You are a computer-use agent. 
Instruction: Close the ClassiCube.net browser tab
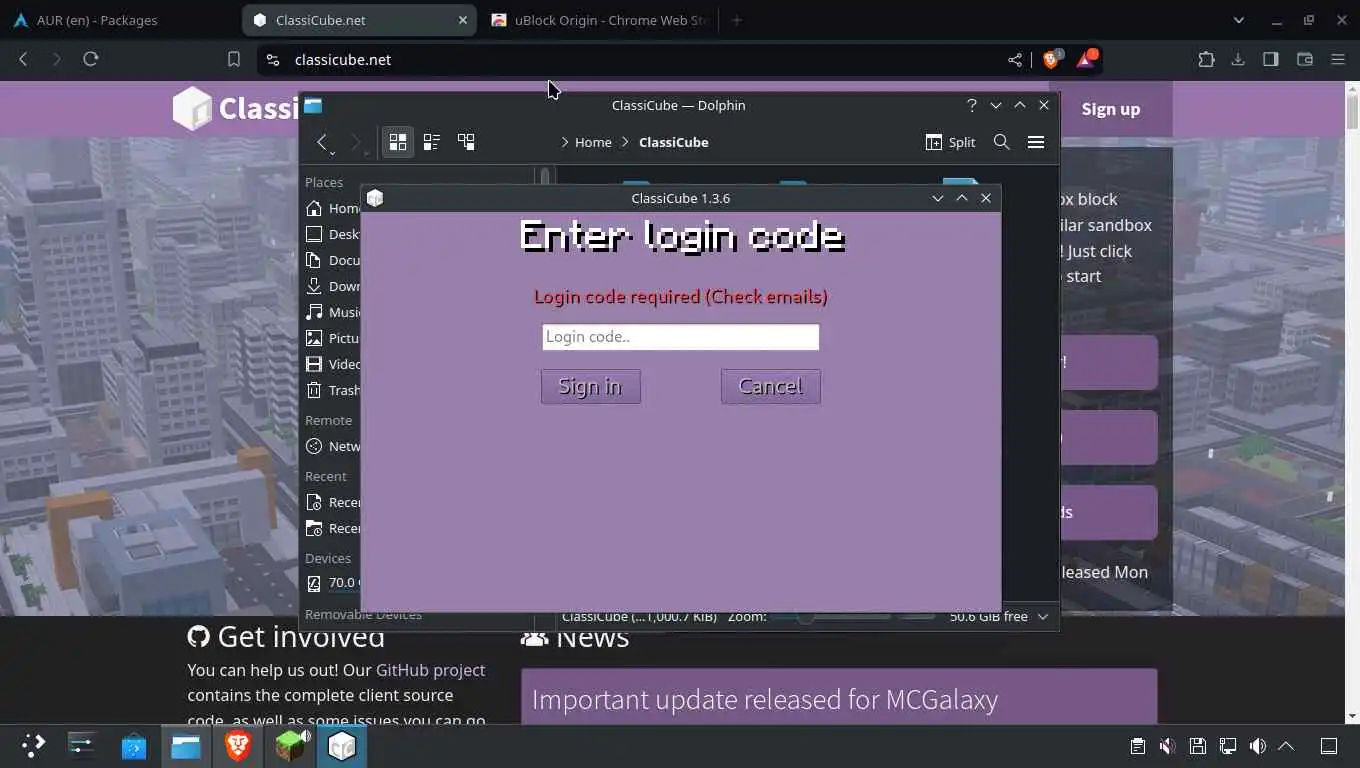point(463,20)
